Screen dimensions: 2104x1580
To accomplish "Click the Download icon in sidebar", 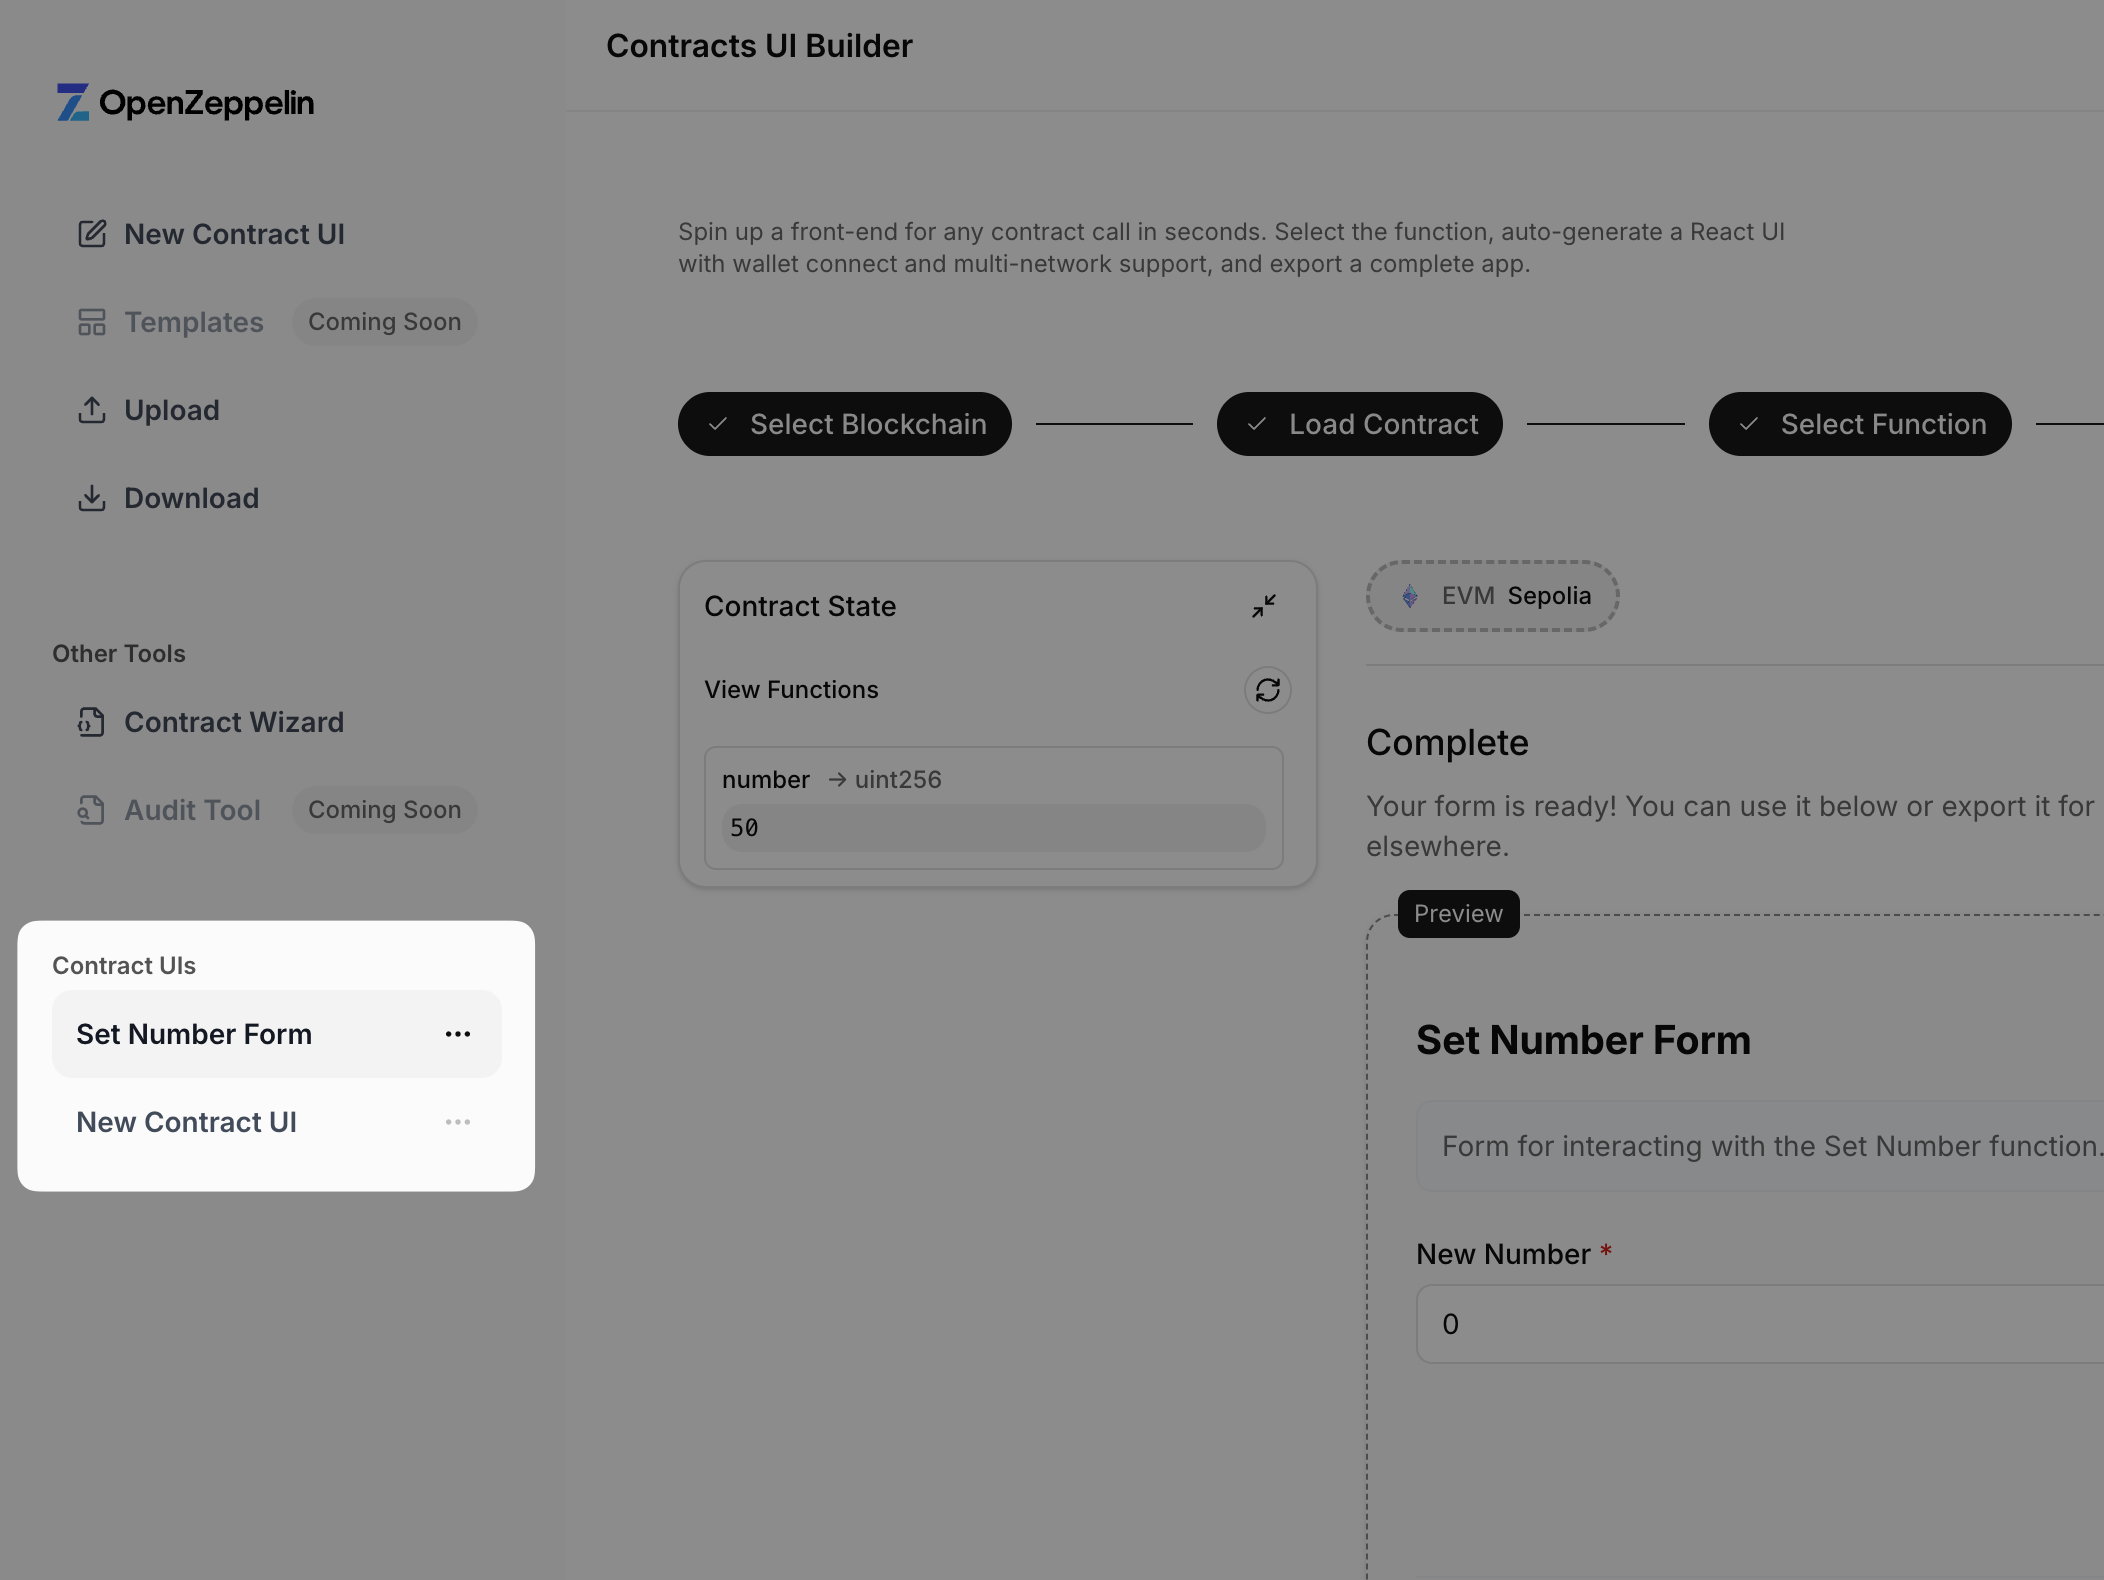I will coord(92,497).
